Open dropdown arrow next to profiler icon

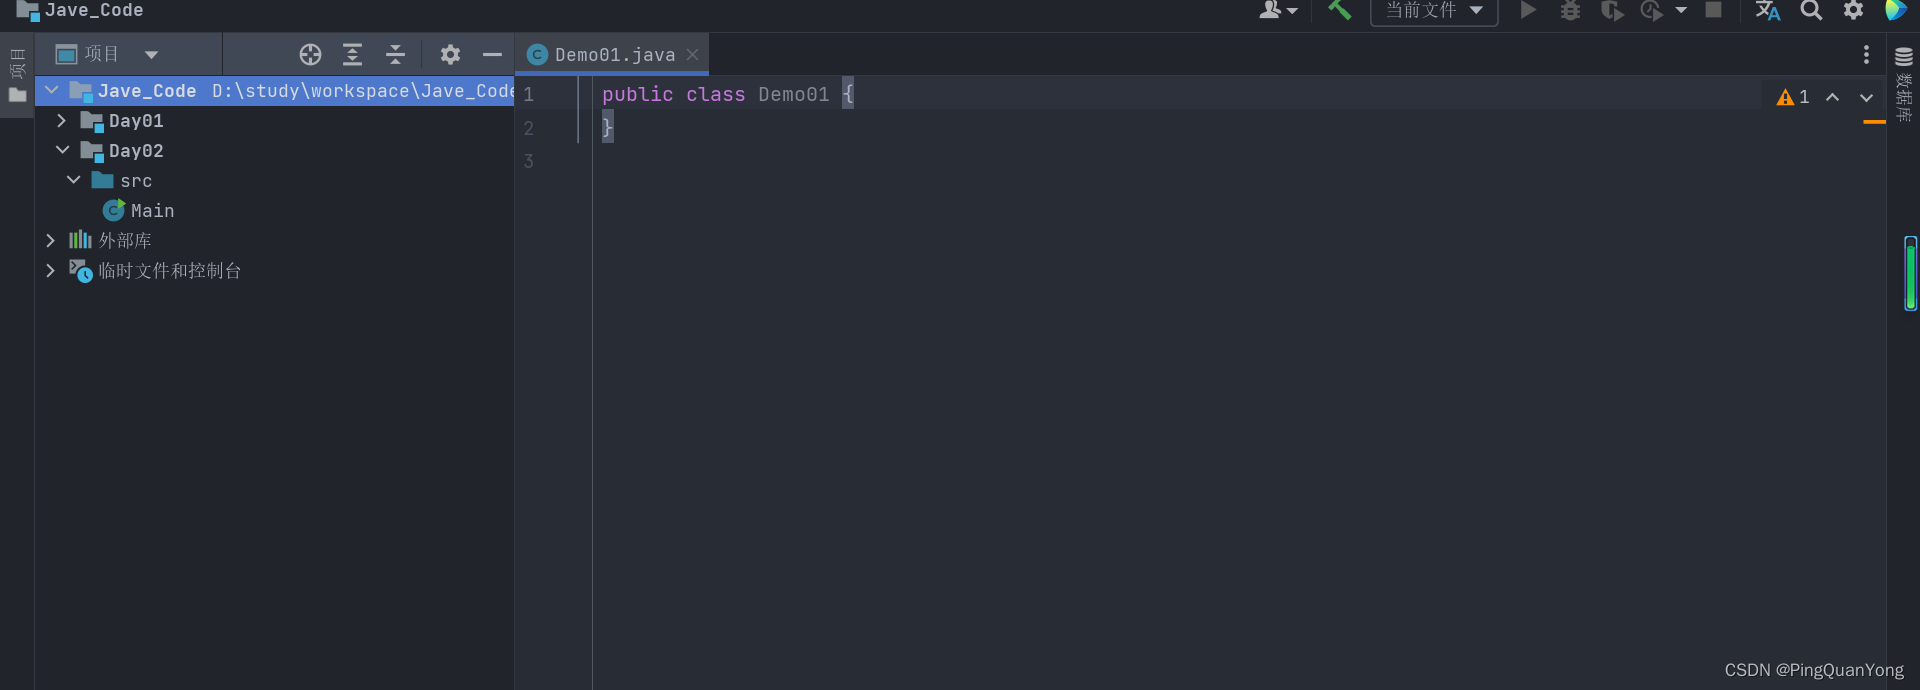[1681, 10]
